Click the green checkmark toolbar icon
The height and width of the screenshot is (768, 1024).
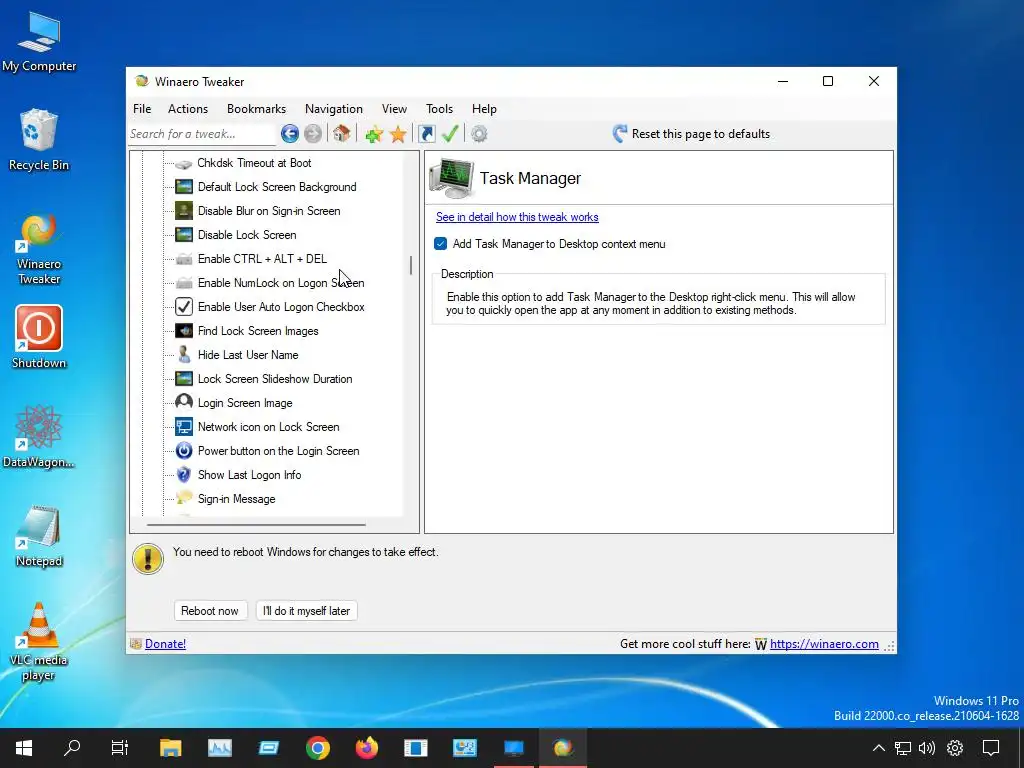pos(450,134)
